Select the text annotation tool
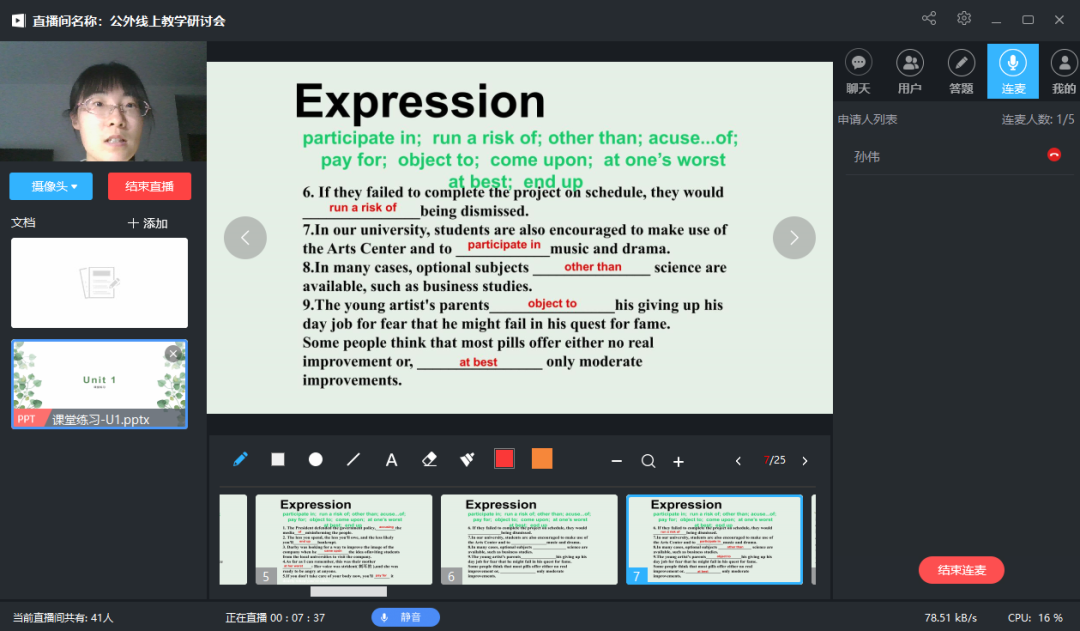This screenshot has width=1080, height=631. pos(392,460)
